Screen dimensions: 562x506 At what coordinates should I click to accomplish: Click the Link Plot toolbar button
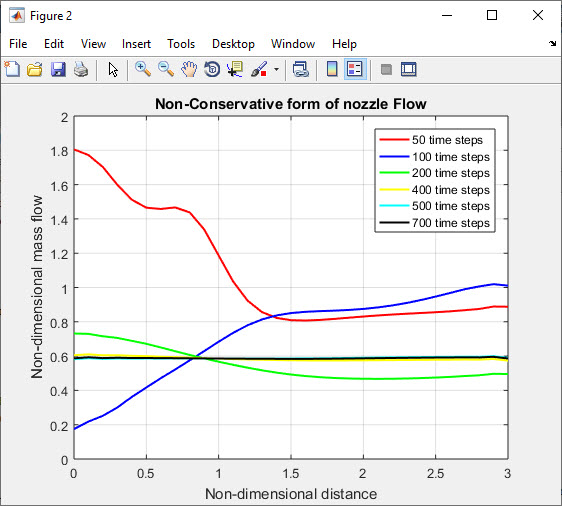pos(300,69)
